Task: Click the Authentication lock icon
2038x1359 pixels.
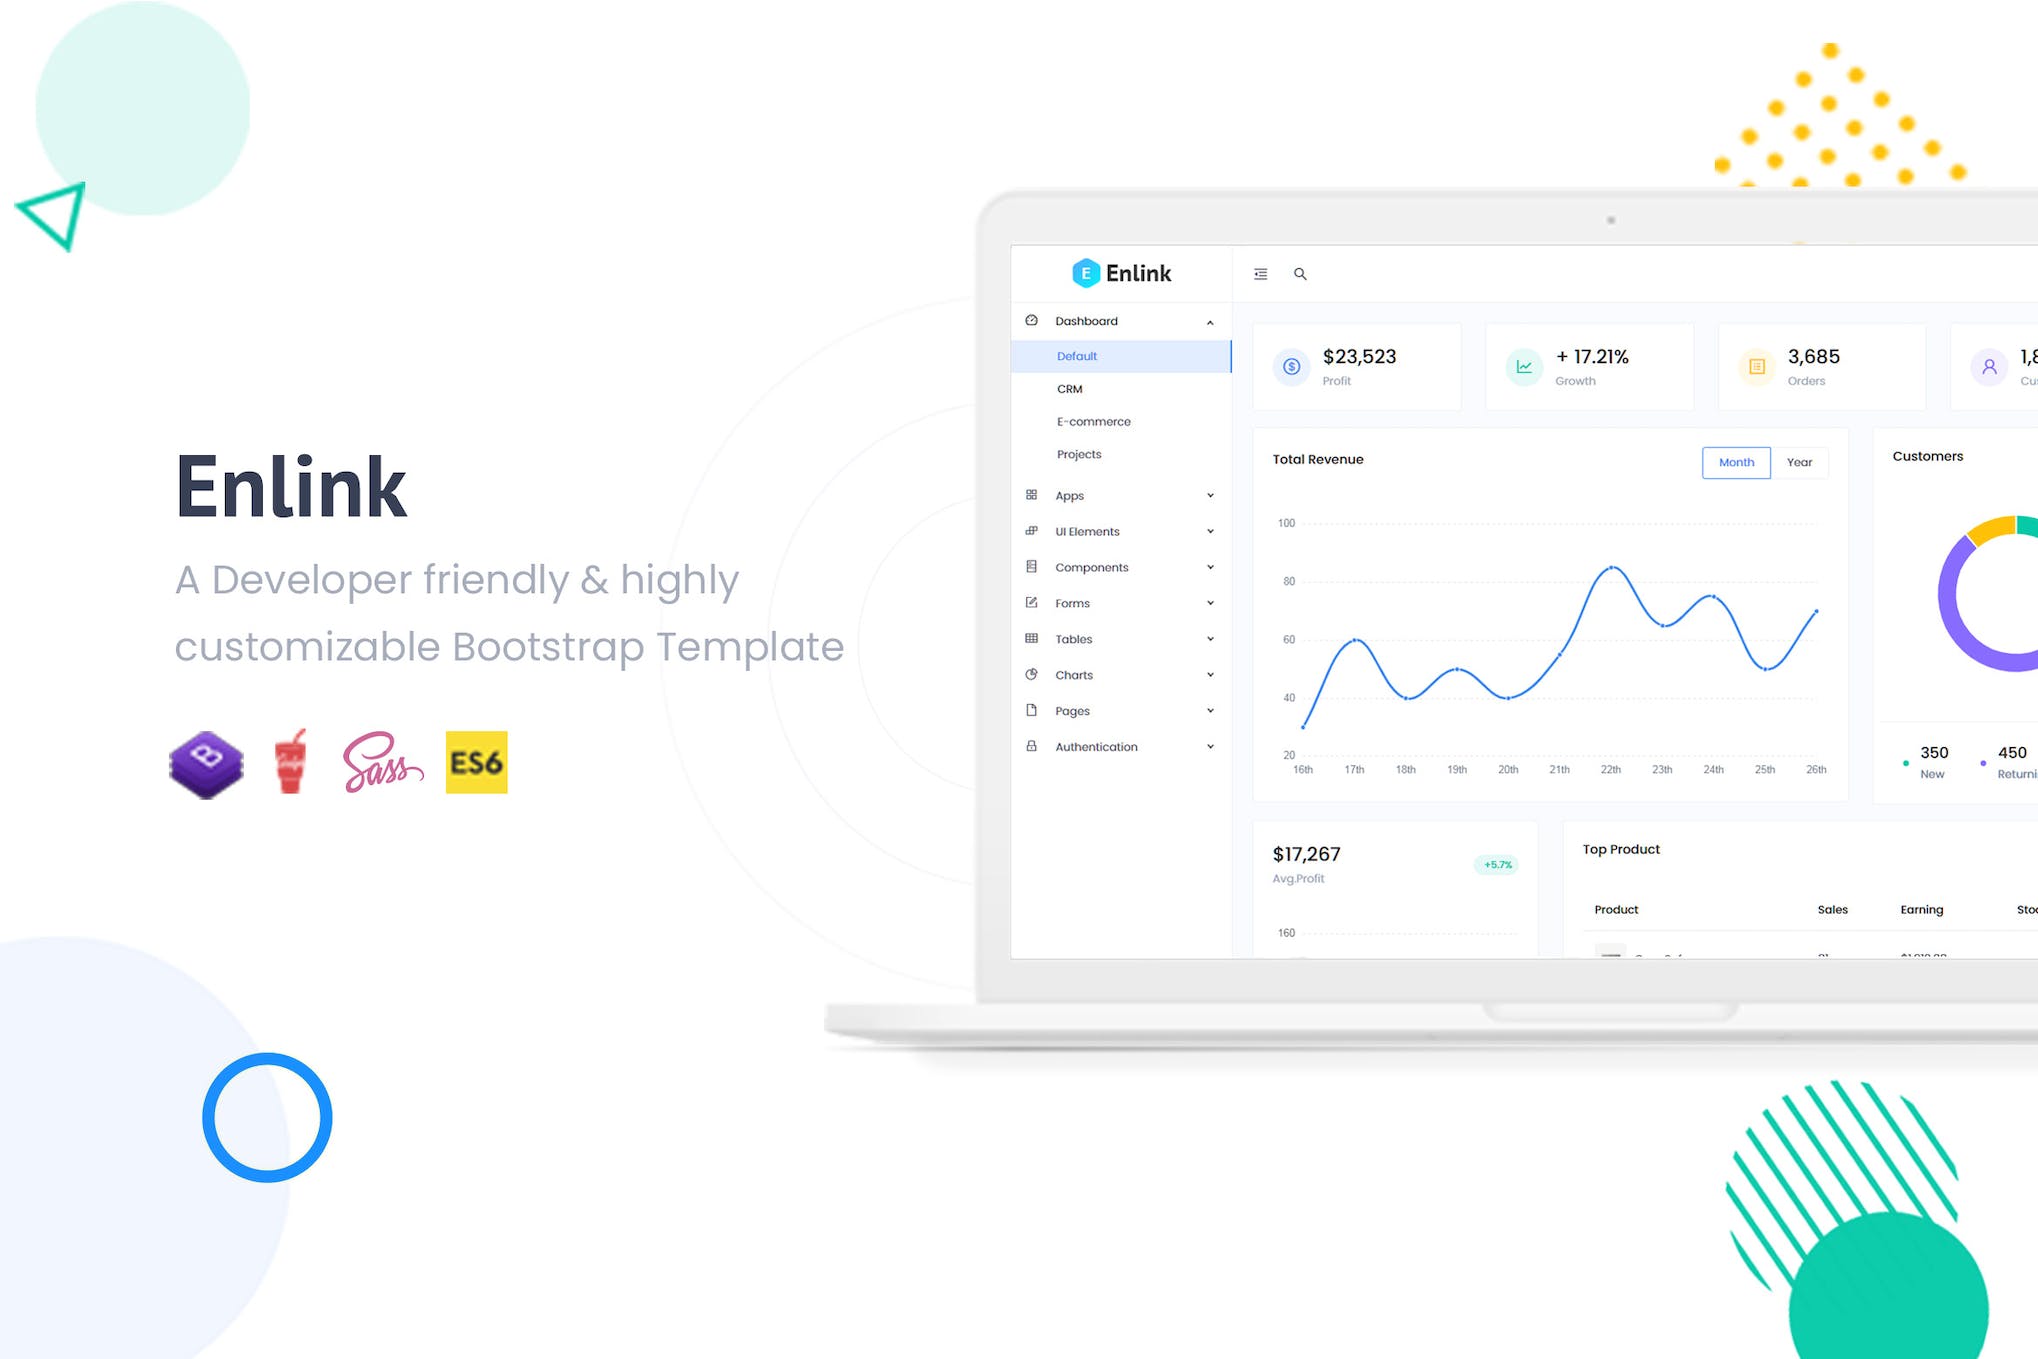Action: 1031,746
